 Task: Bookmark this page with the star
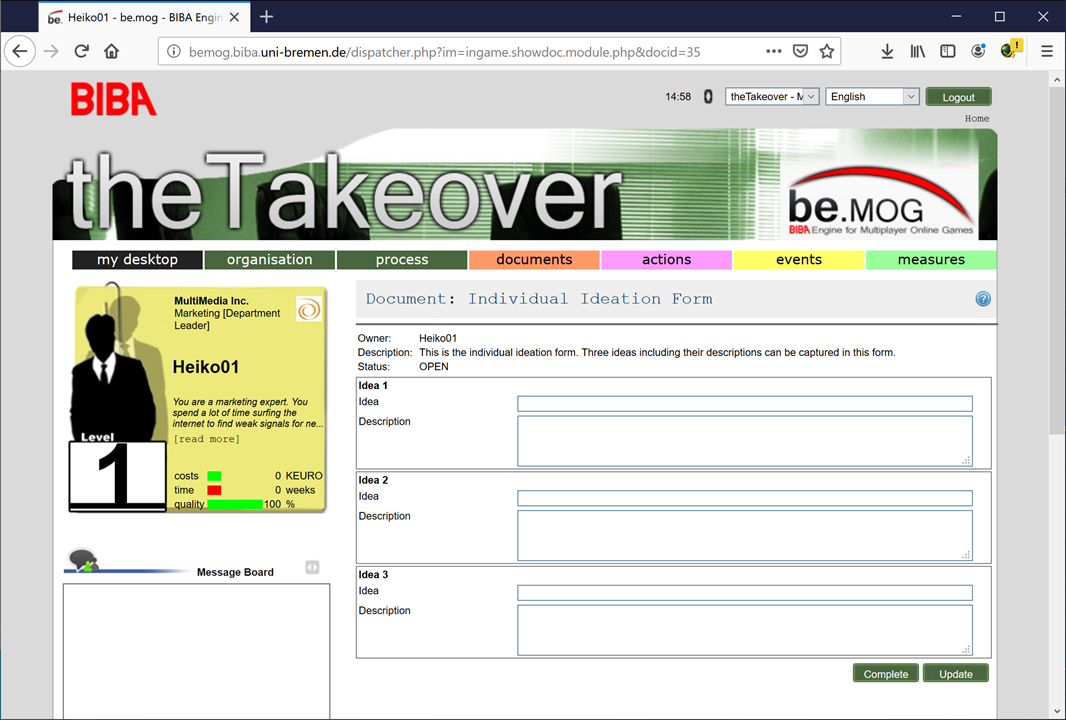pyautogui.click(x=827, y=52)
